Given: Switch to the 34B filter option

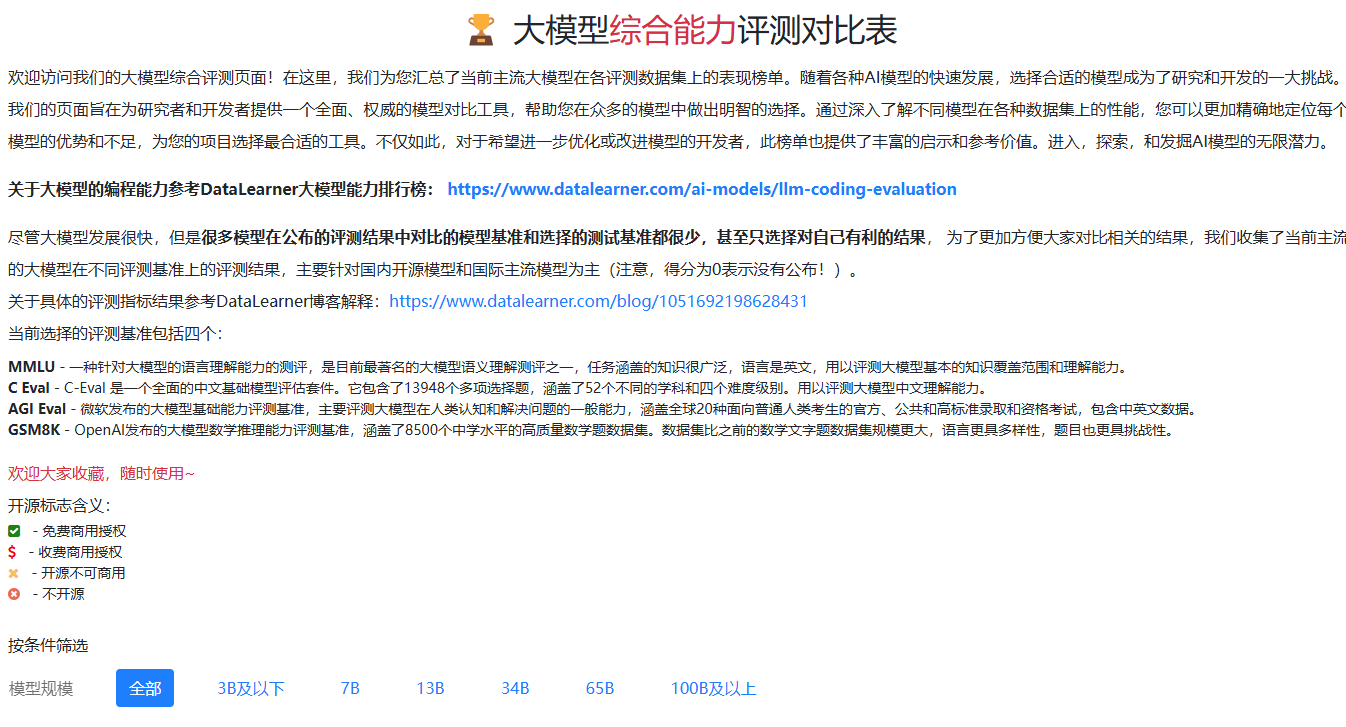Looking at the screenshot, I should pos(515,688).
